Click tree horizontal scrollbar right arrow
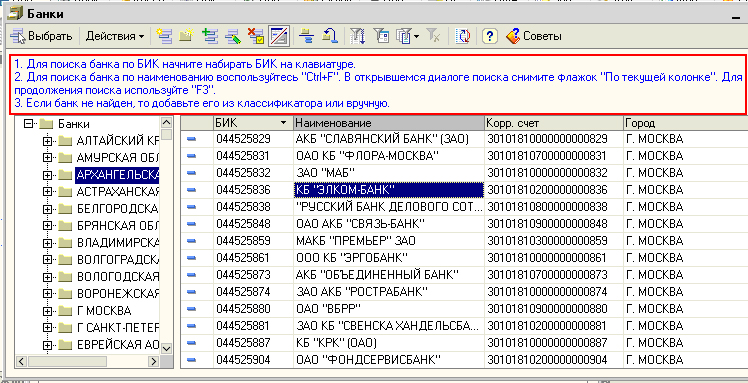Viewport: 748px width, 383px height. tap(154, 362)
